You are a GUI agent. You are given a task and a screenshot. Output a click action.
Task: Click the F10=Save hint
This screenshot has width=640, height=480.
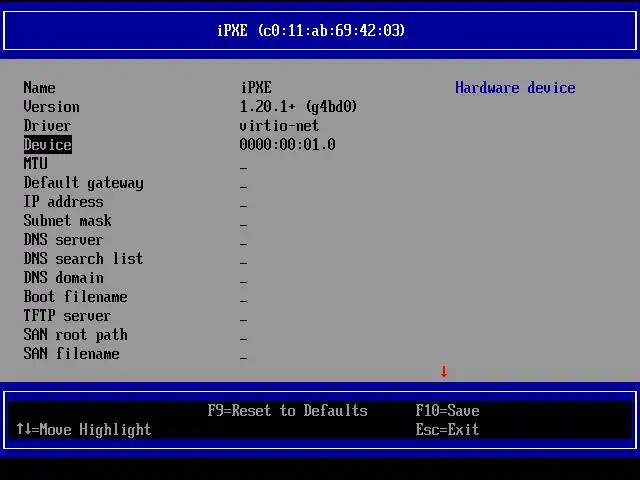447,411
